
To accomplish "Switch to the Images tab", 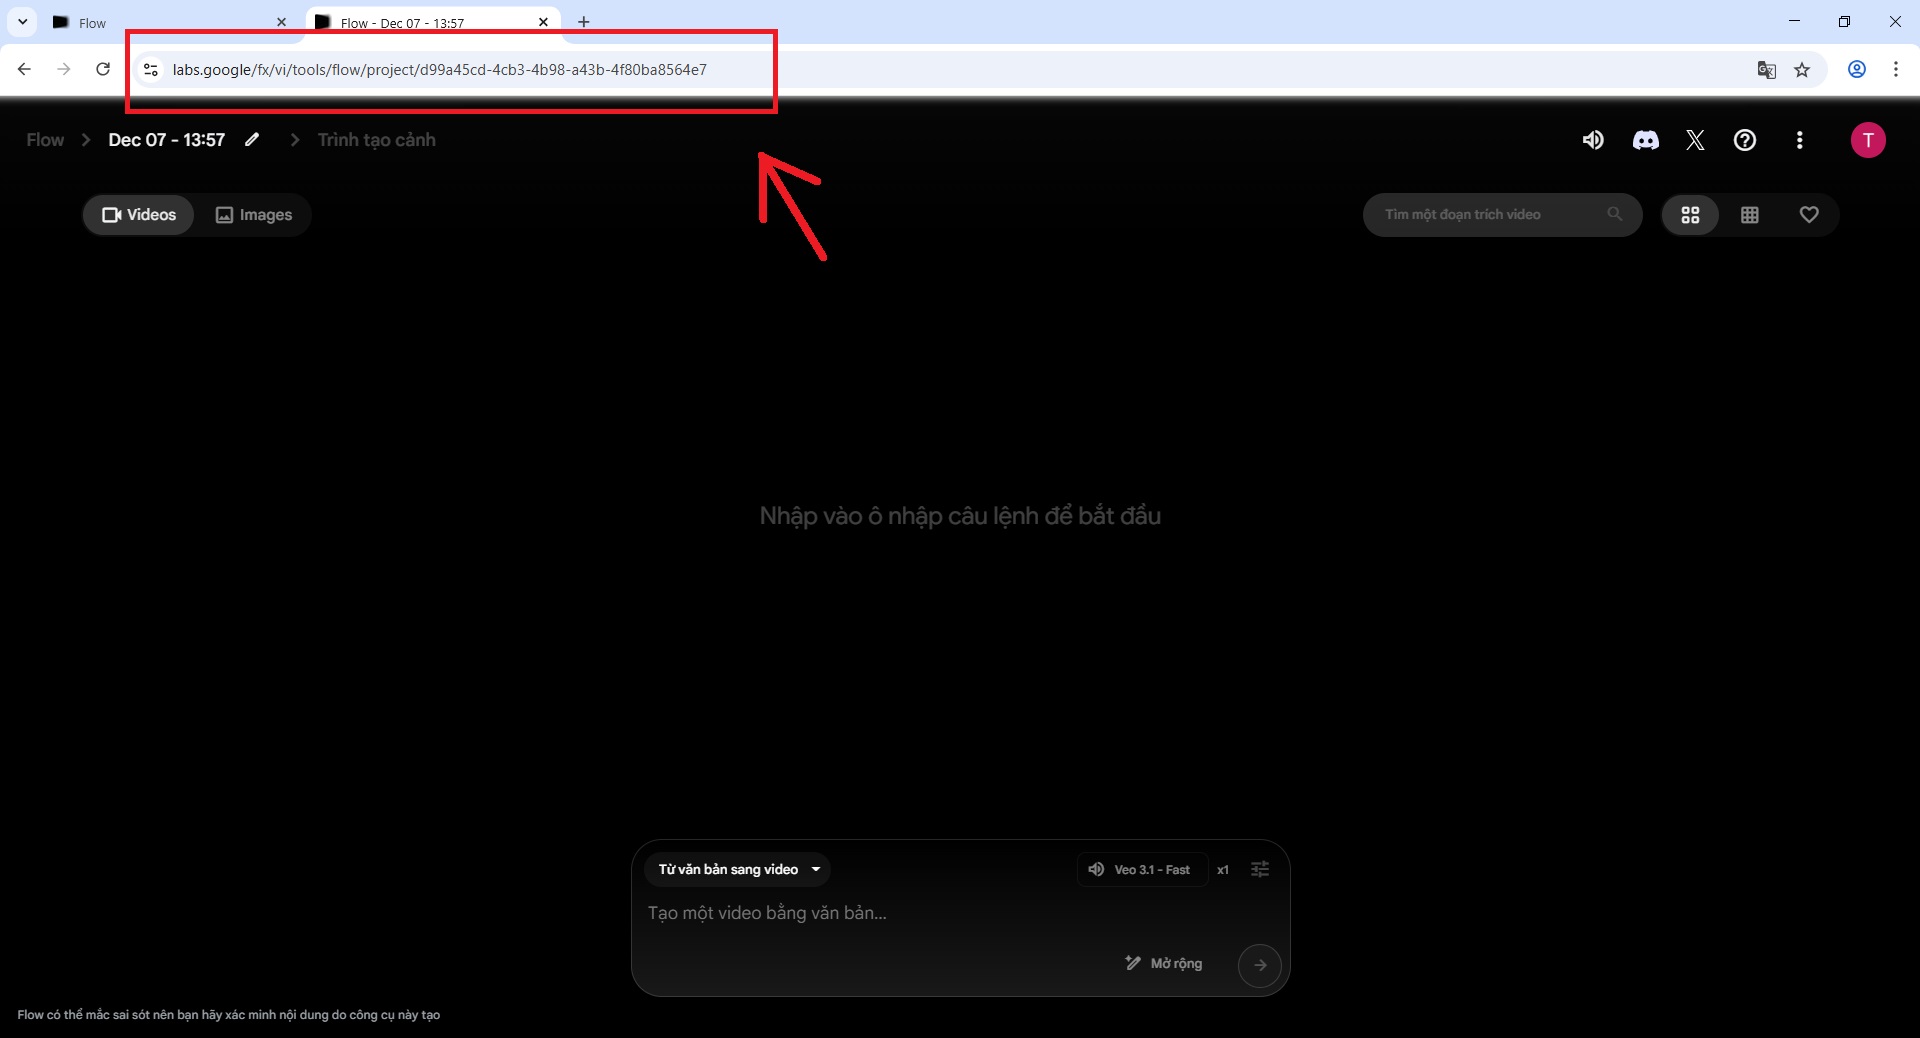I will tap(254, 215).
